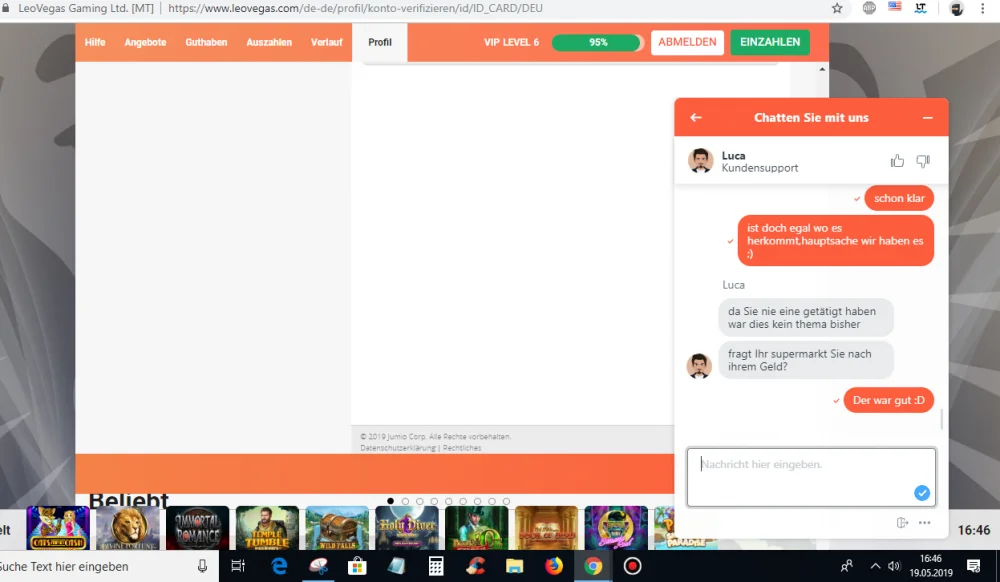The image size is (1000, 582).
Task: Click the page scroll-up arrow
Action: [x=821, y=69]
